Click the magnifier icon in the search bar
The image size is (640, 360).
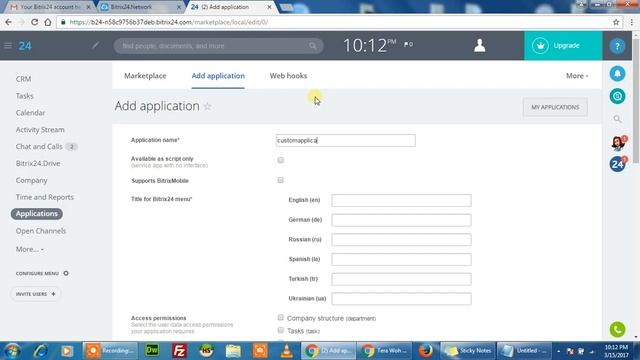(x=313, y=46)
